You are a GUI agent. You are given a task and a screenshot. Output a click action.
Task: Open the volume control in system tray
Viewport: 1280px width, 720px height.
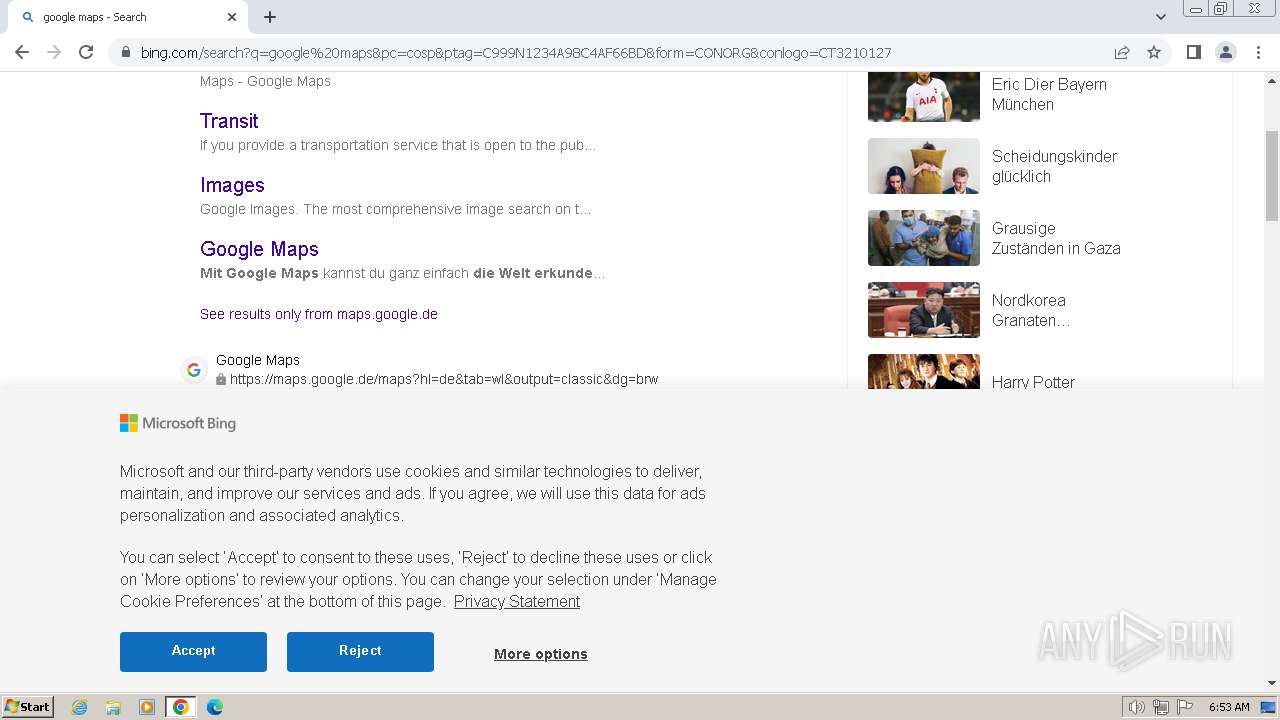(x=1136, y=707)
